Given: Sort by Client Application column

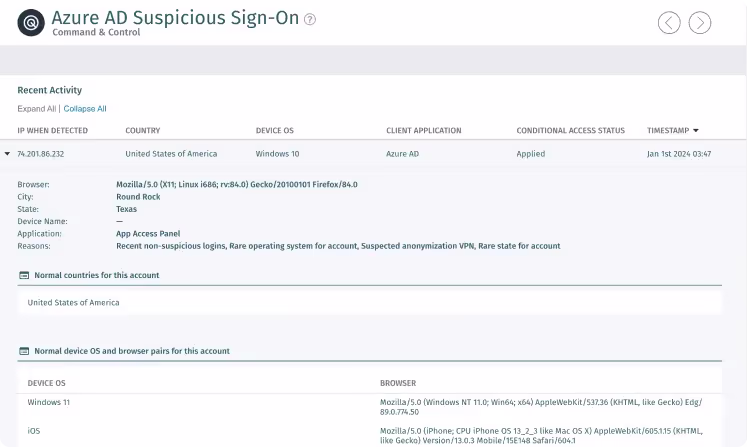Looking at the screenshot, I should pyautogui.click(x=424, y=131).
